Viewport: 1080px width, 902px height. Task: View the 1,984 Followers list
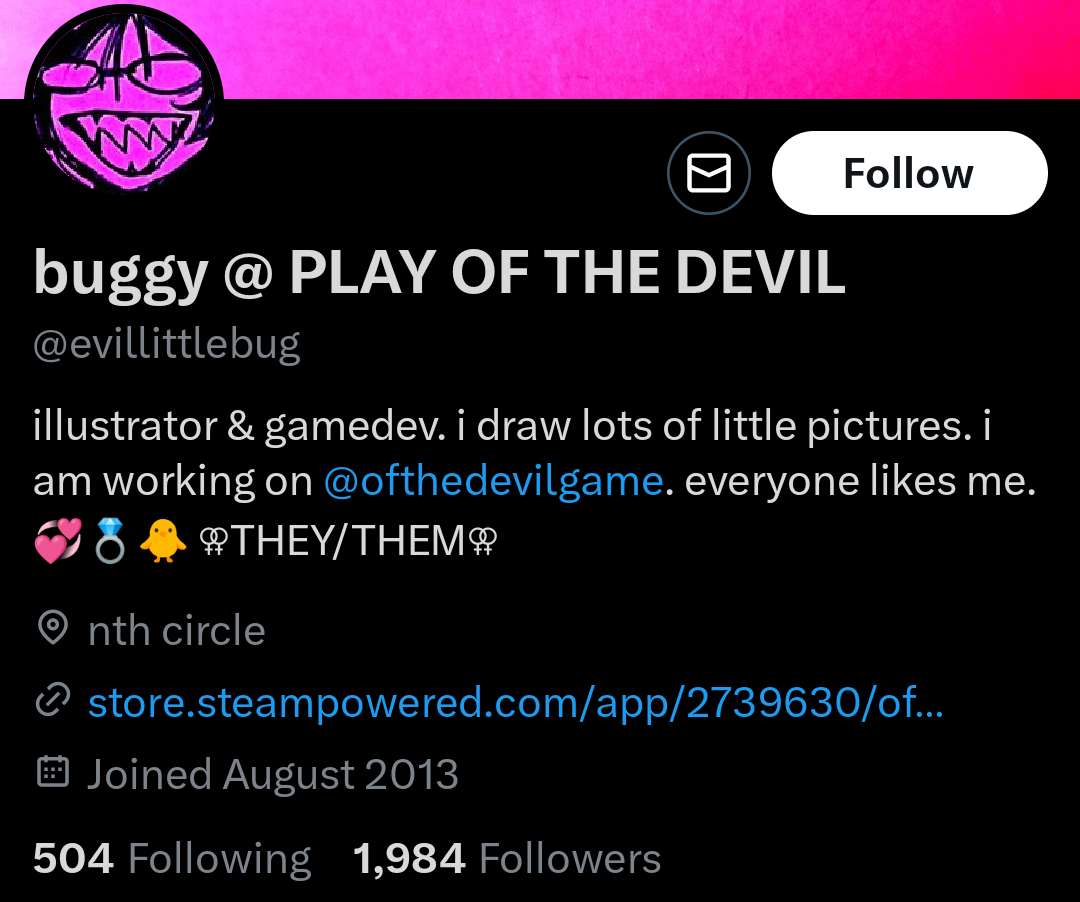tap(507, 859)
